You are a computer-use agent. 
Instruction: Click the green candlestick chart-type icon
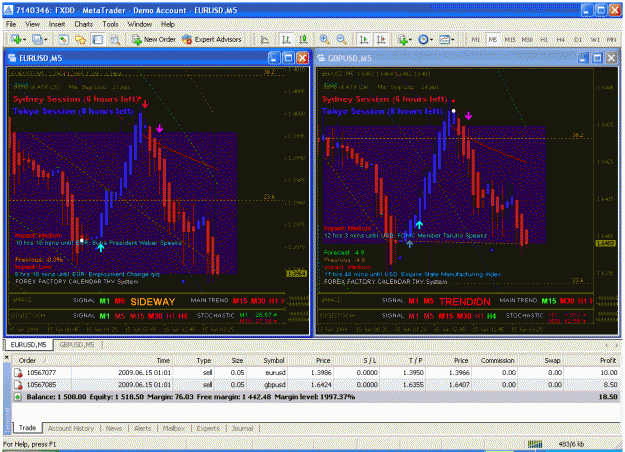[303, 39]
